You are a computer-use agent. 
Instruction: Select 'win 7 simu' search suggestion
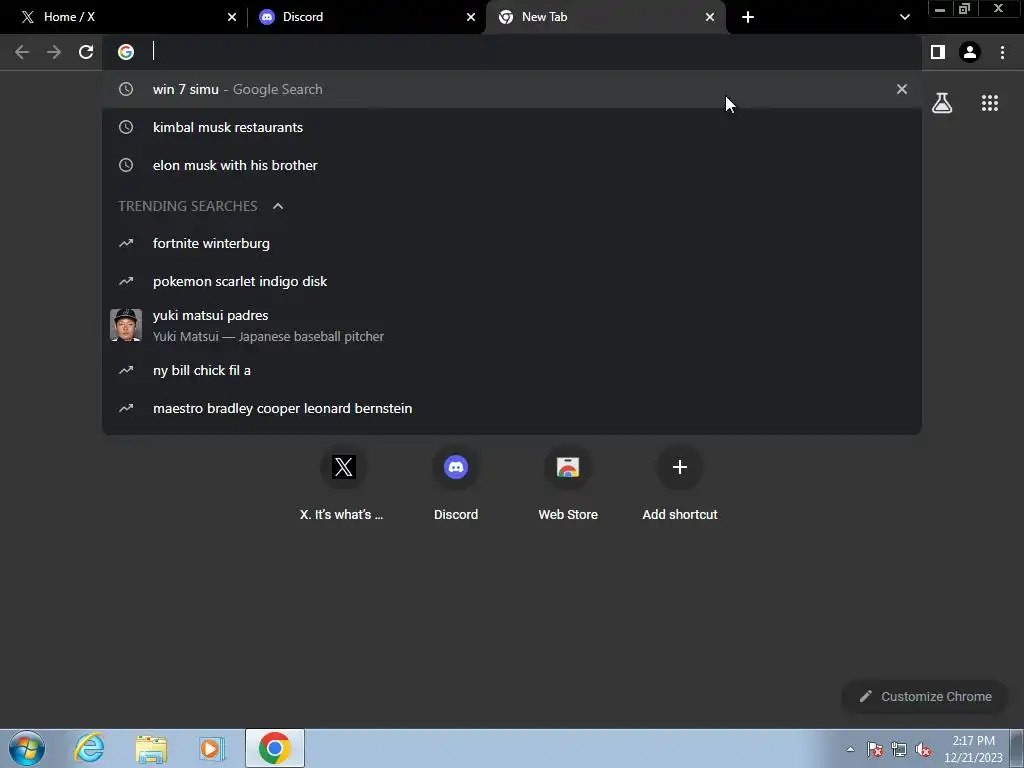point(512,89)
